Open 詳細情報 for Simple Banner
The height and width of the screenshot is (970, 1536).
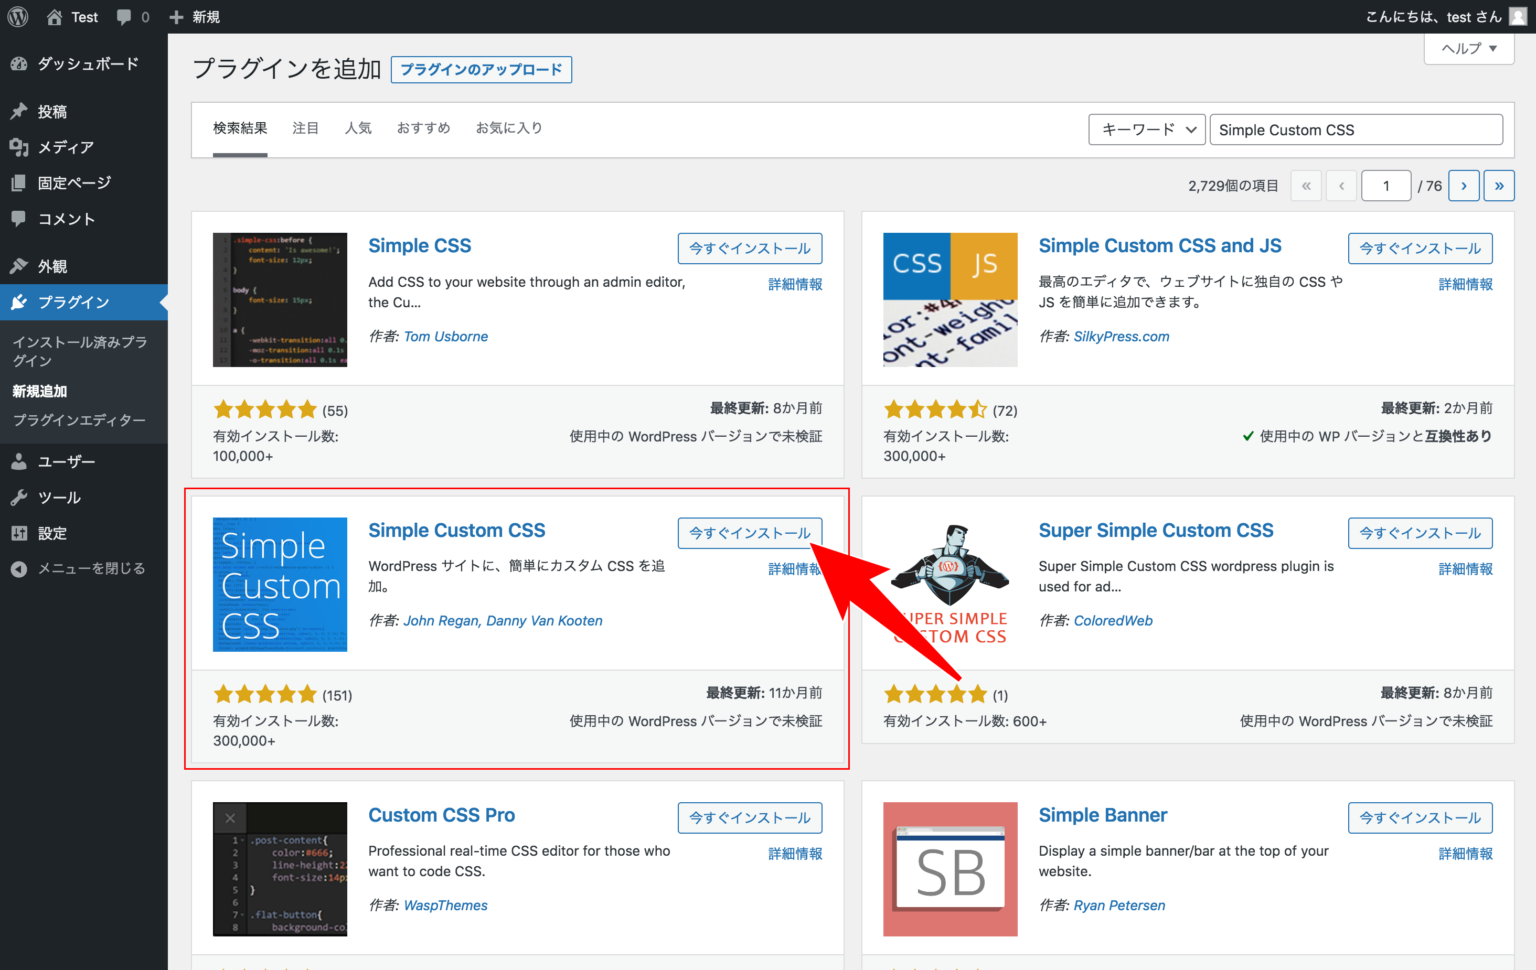(x=1465, y=853)
